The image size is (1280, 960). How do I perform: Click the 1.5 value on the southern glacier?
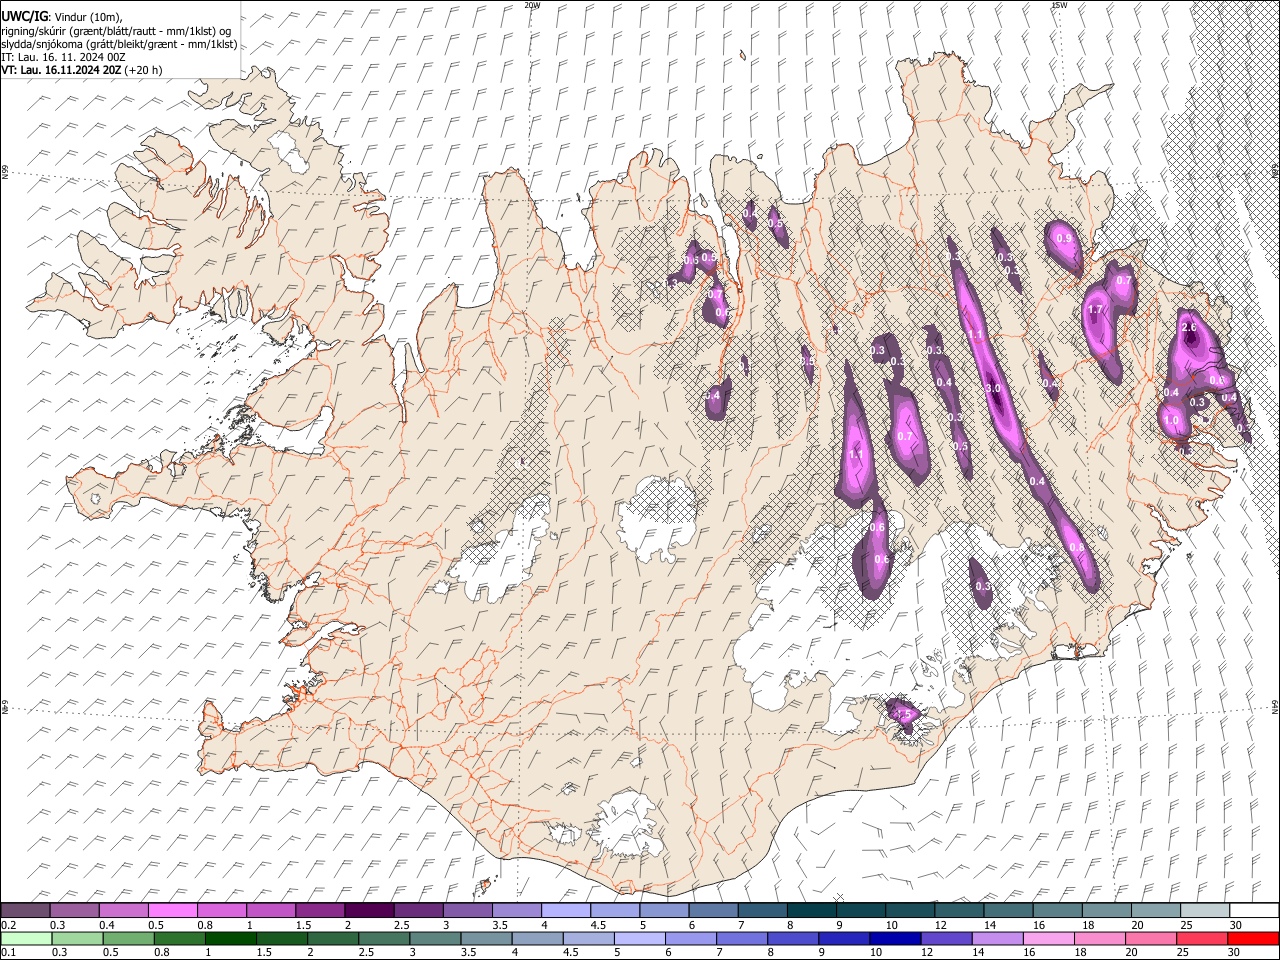(x=903, y=715)
